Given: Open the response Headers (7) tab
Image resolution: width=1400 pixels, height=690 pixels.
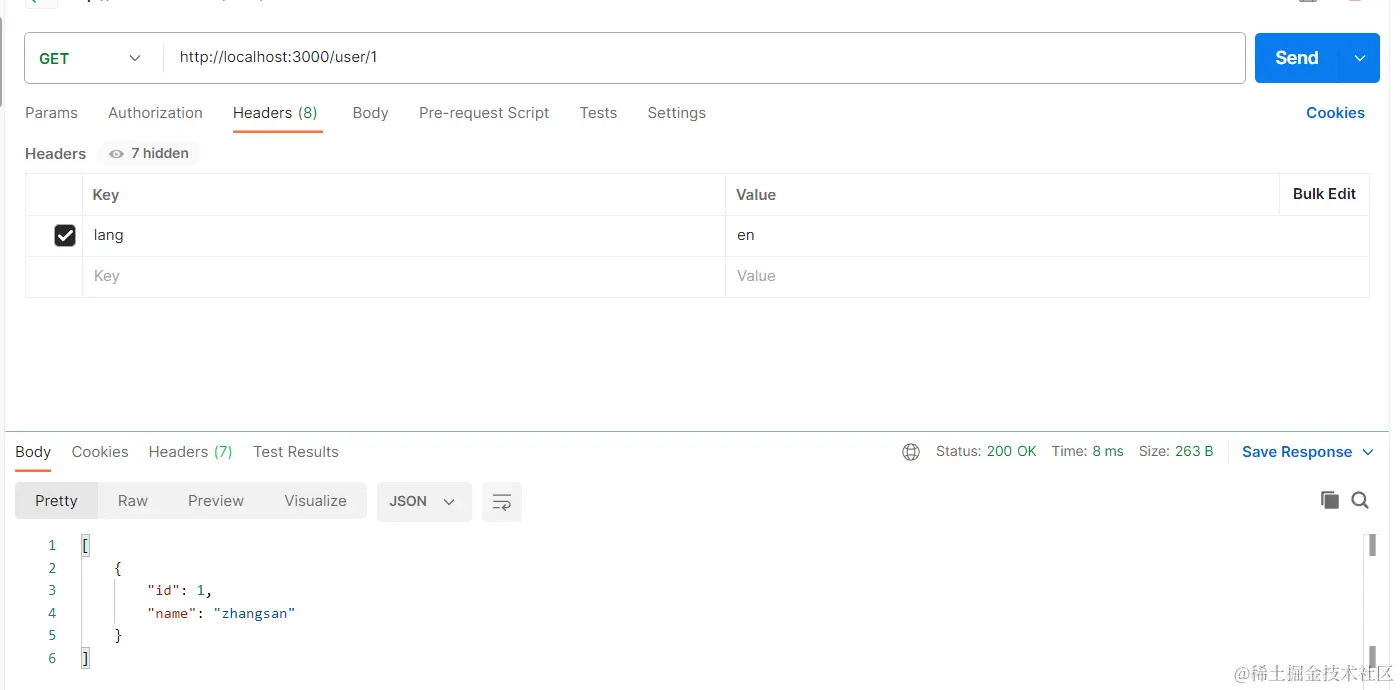Looking at the screenshot, I should pyautogui.click(x=190, y=452).
